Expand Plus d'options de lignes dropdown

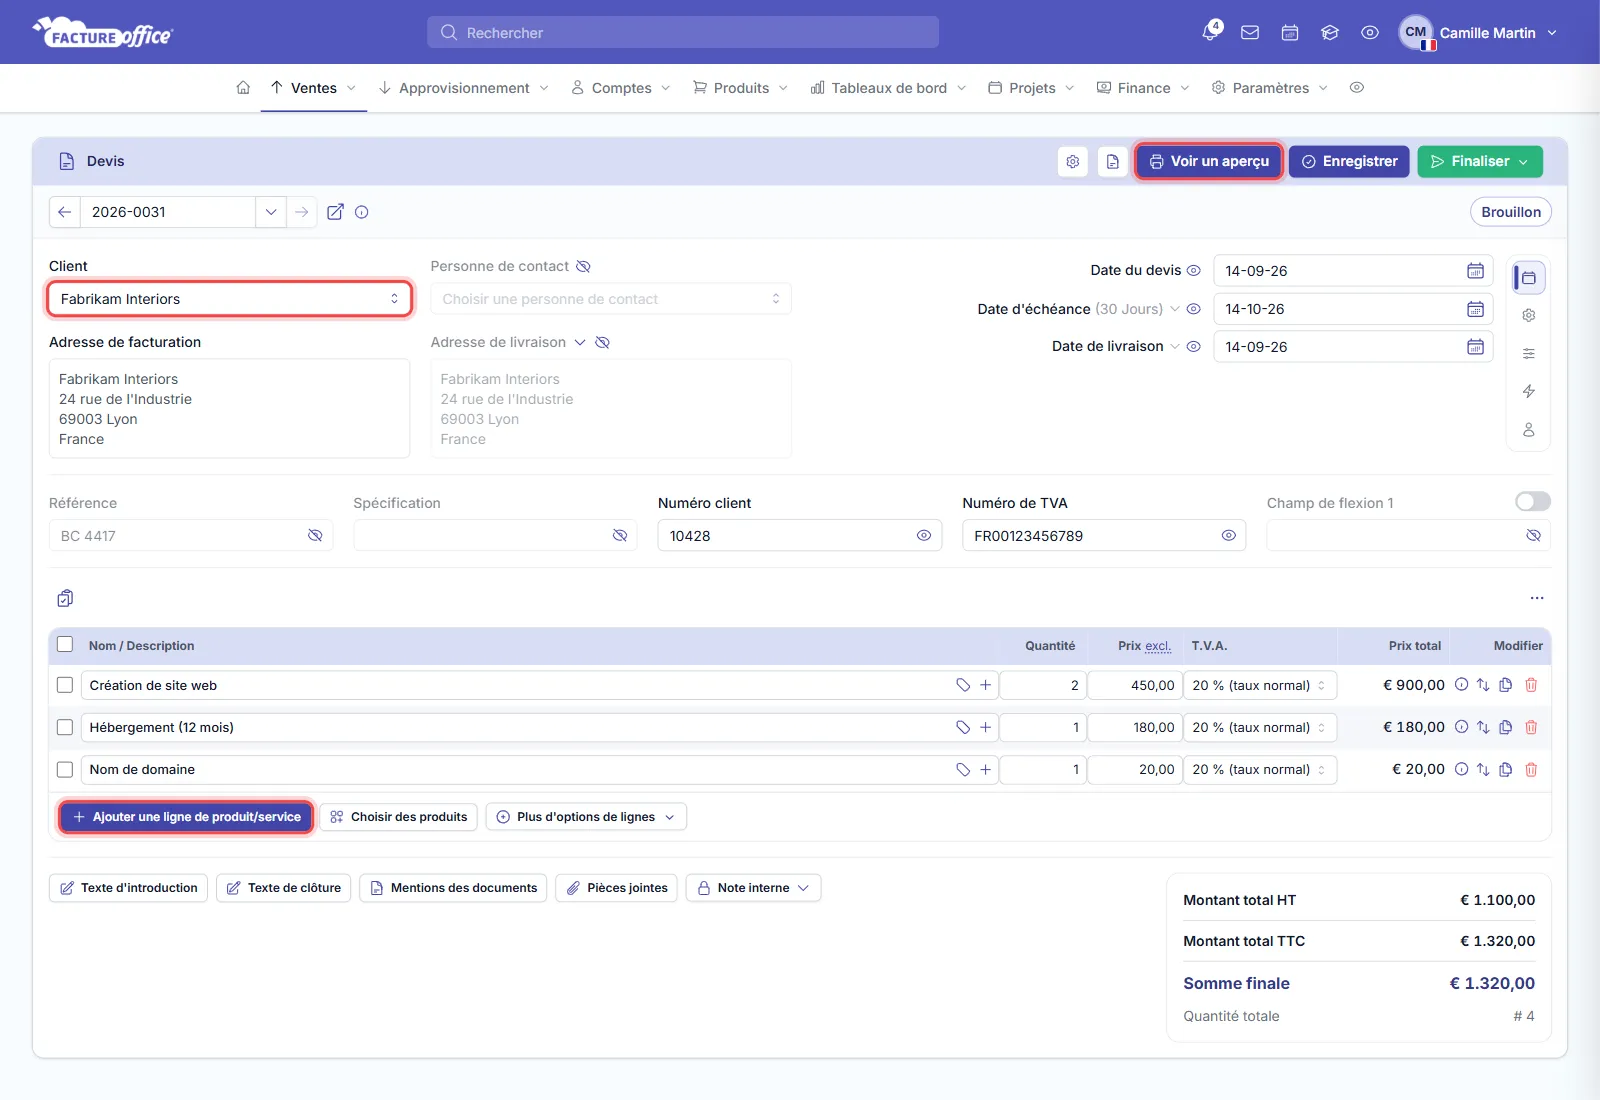click(586, 817)
